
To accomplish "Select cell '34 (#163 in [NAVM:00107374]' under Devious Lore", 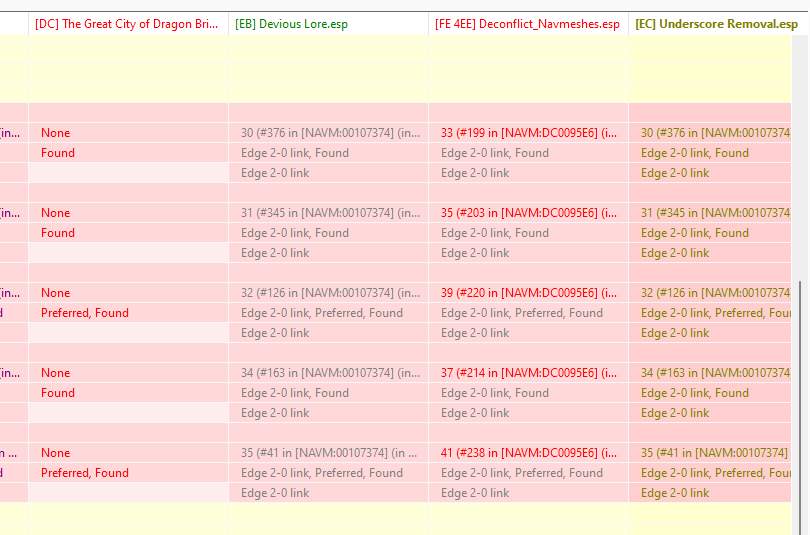I will pyautogui.click(x=331, y=373).
